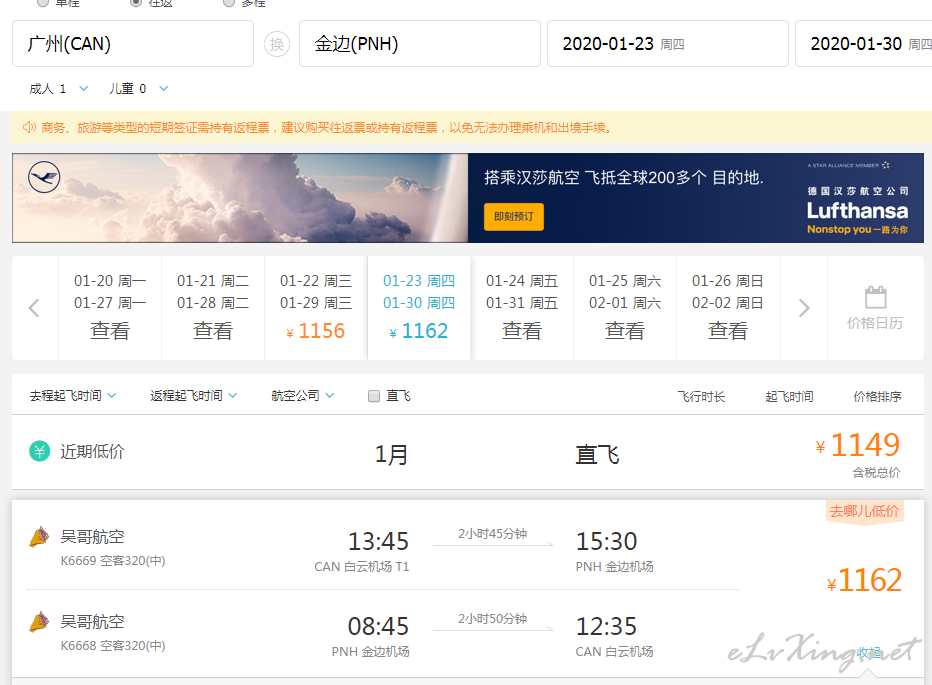The width and height of the screenshot is (932, 685).
Task: Click the 吴哥航空 logo for flight K6668
Action: (39, 622)
